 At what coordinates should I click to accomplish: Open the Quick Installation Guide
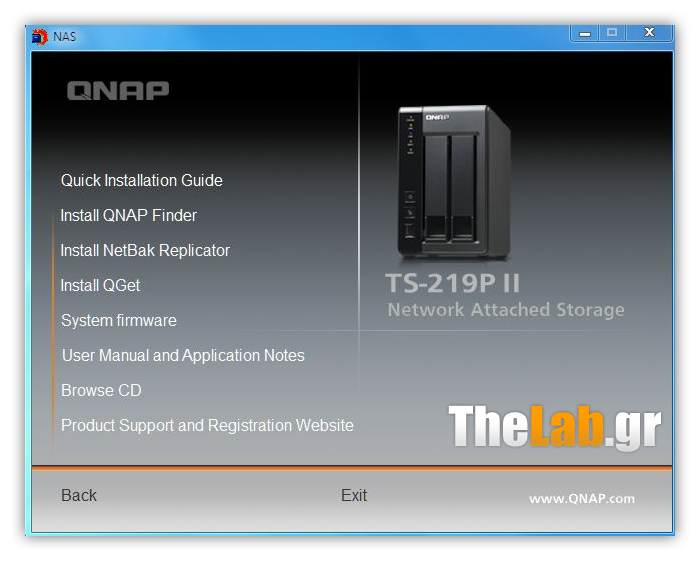point(142,181)
